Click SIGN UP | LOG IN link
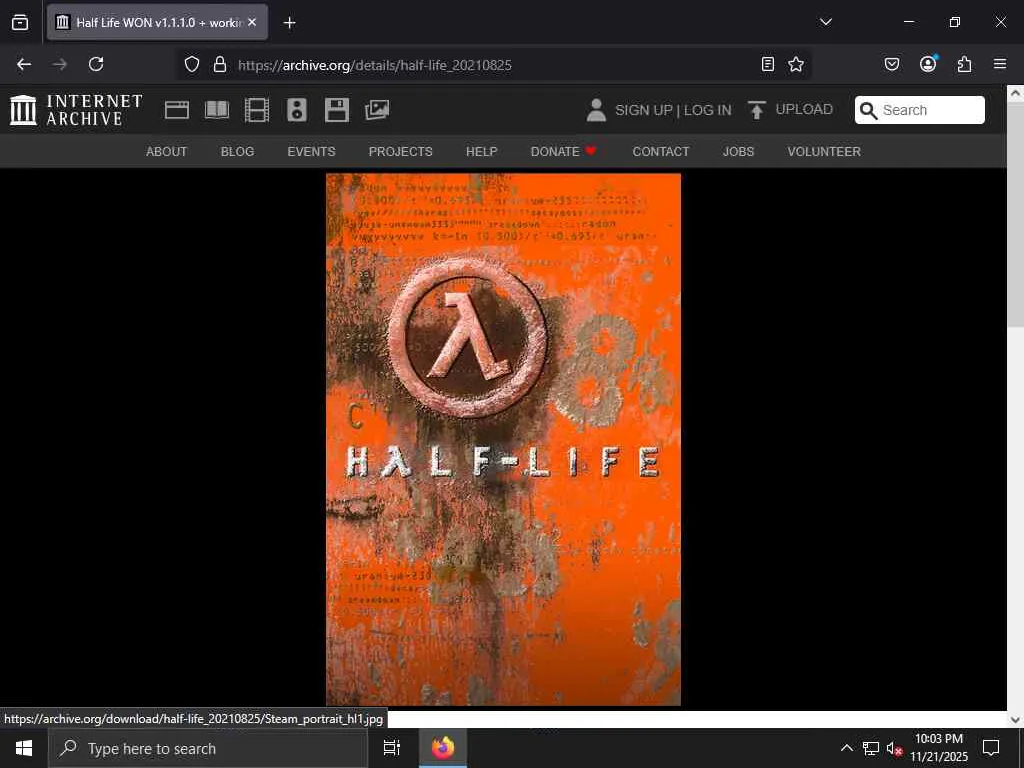Viewport: 1024px width, 768px height. click(x=673, y=110)
